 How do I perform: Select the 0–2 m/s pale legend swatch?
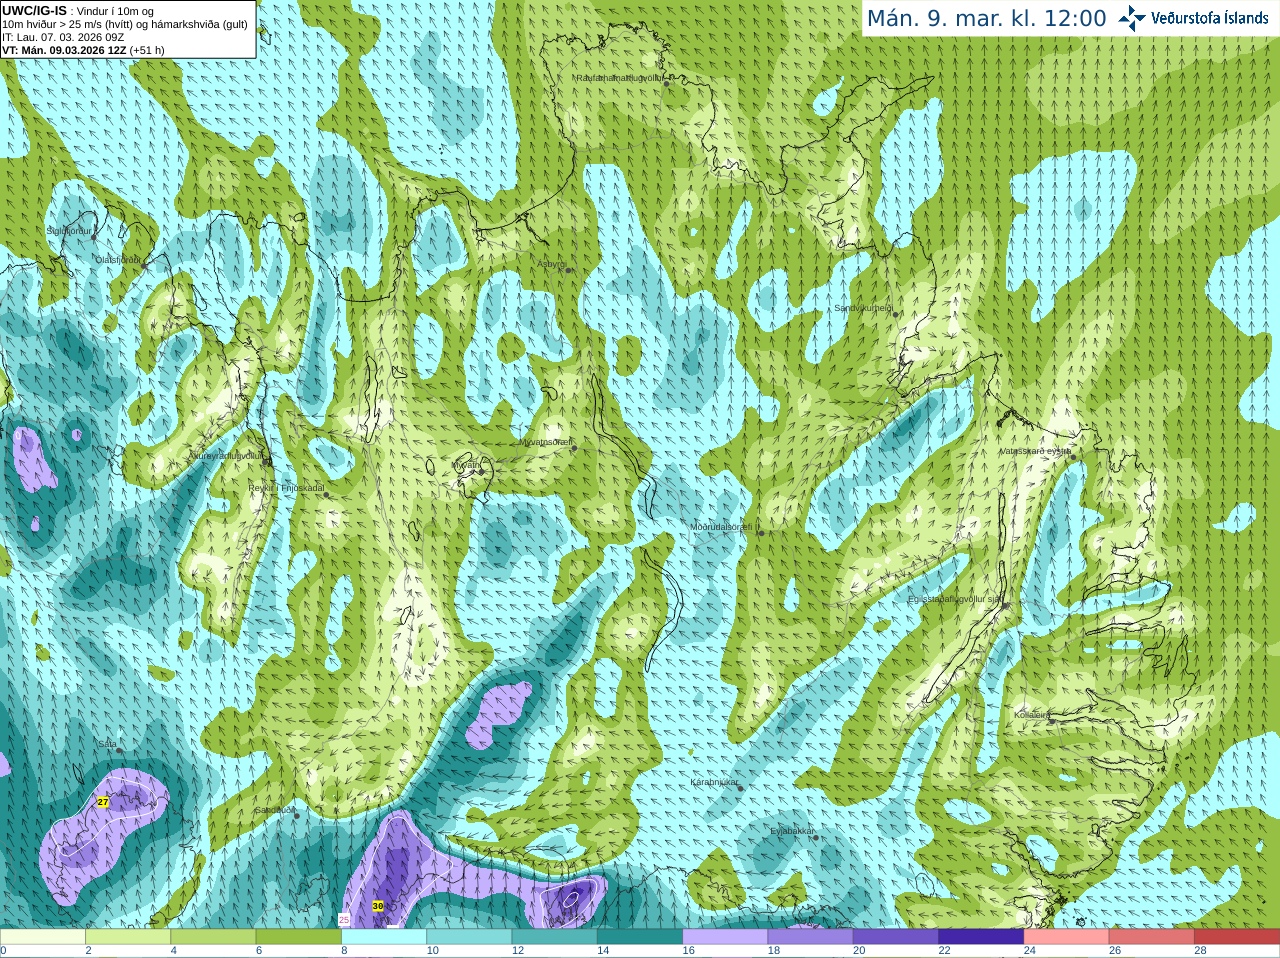coord(43,937)
